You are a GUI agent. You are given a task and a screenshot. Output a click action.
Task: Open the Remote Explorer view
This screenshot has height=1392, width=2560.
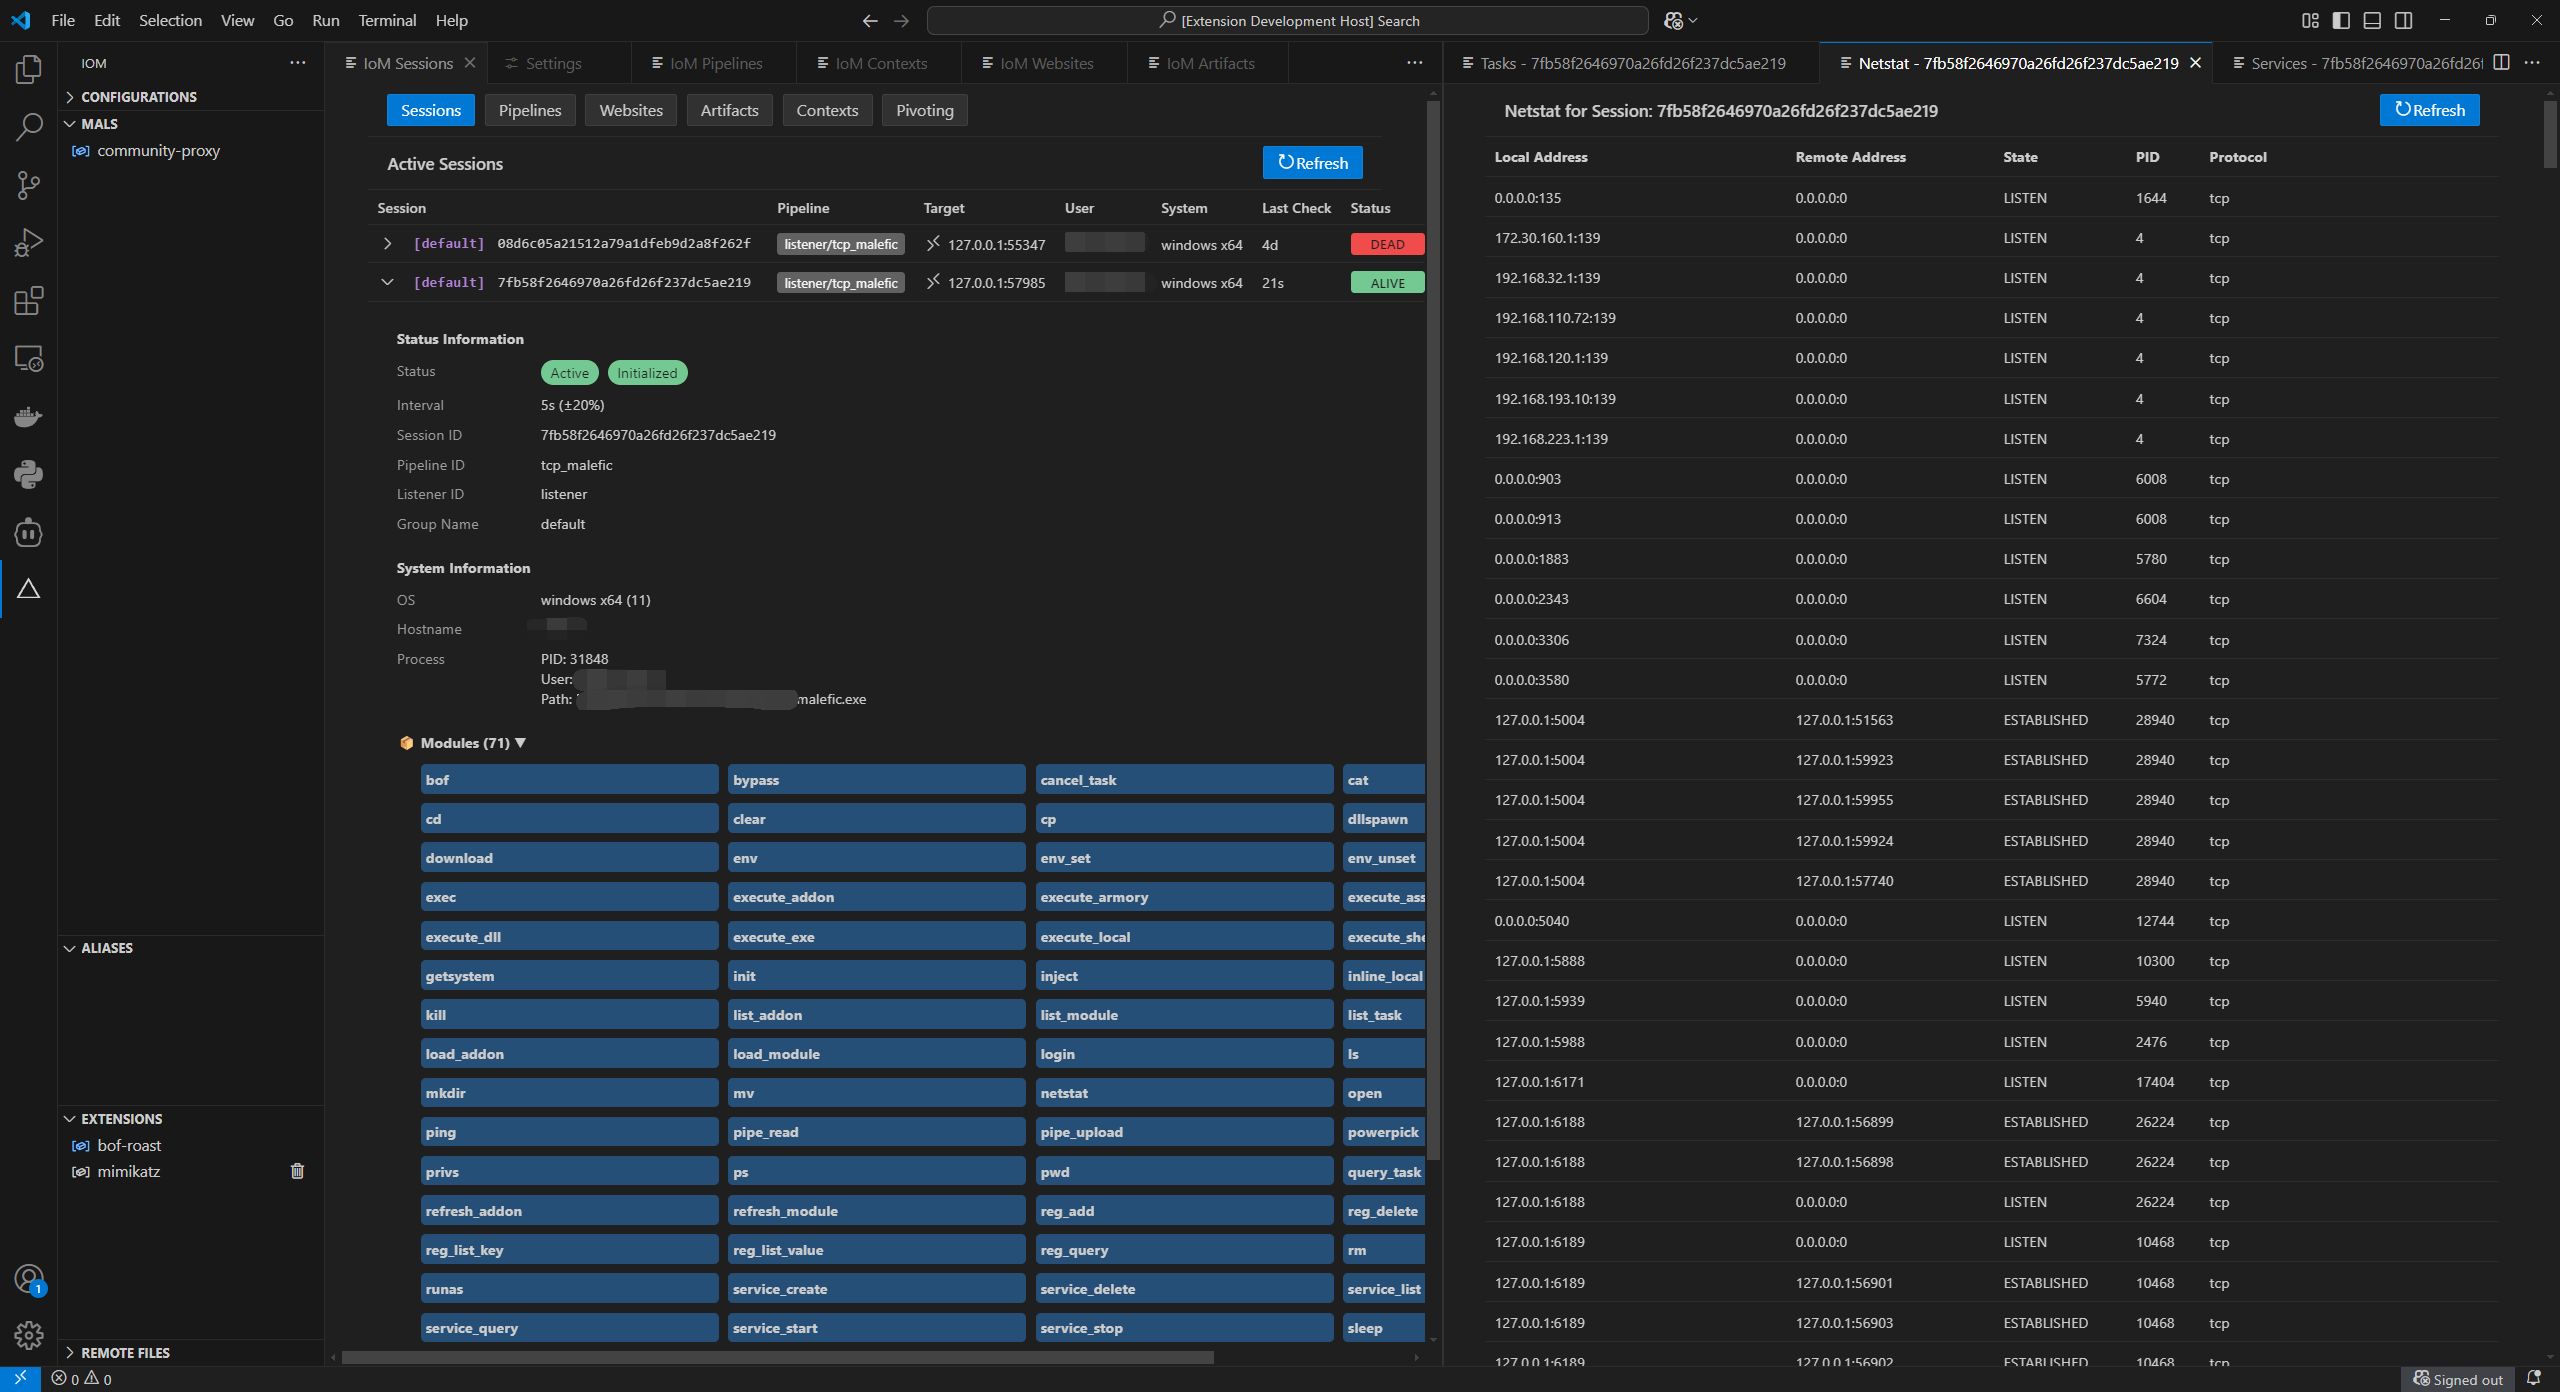point(28,357)
